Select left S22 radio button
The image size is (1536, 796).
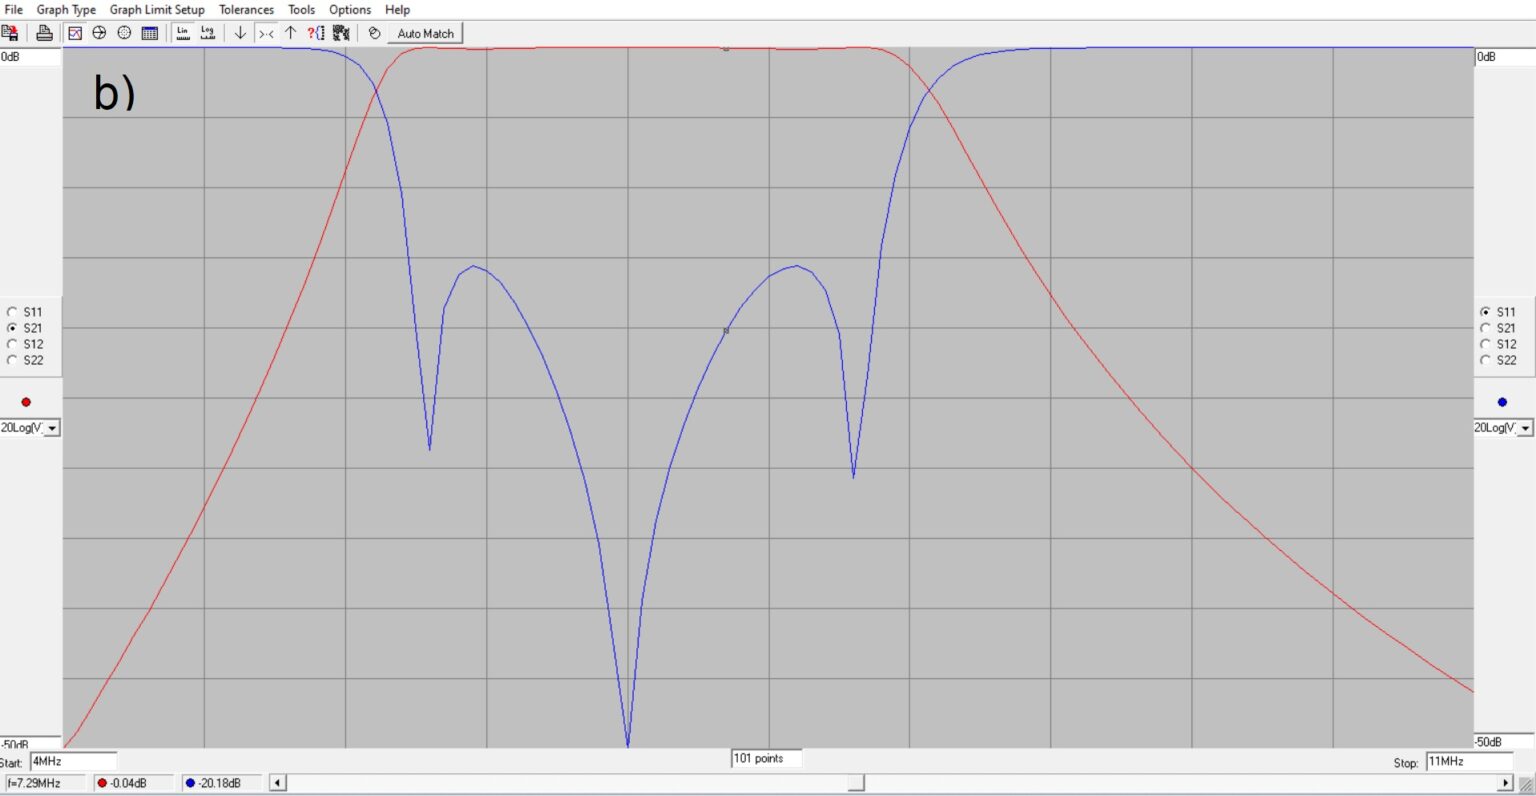point(12,360)
